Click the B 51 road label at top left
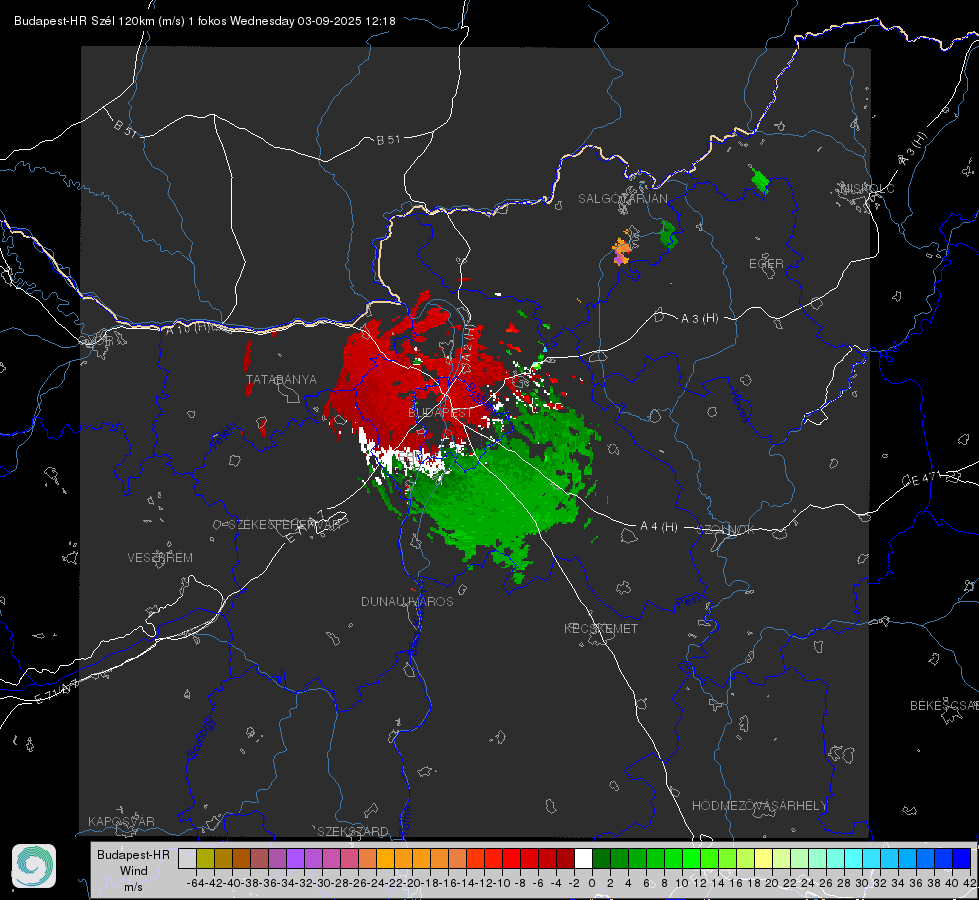 pyautogui.click(x=125, y=128)
